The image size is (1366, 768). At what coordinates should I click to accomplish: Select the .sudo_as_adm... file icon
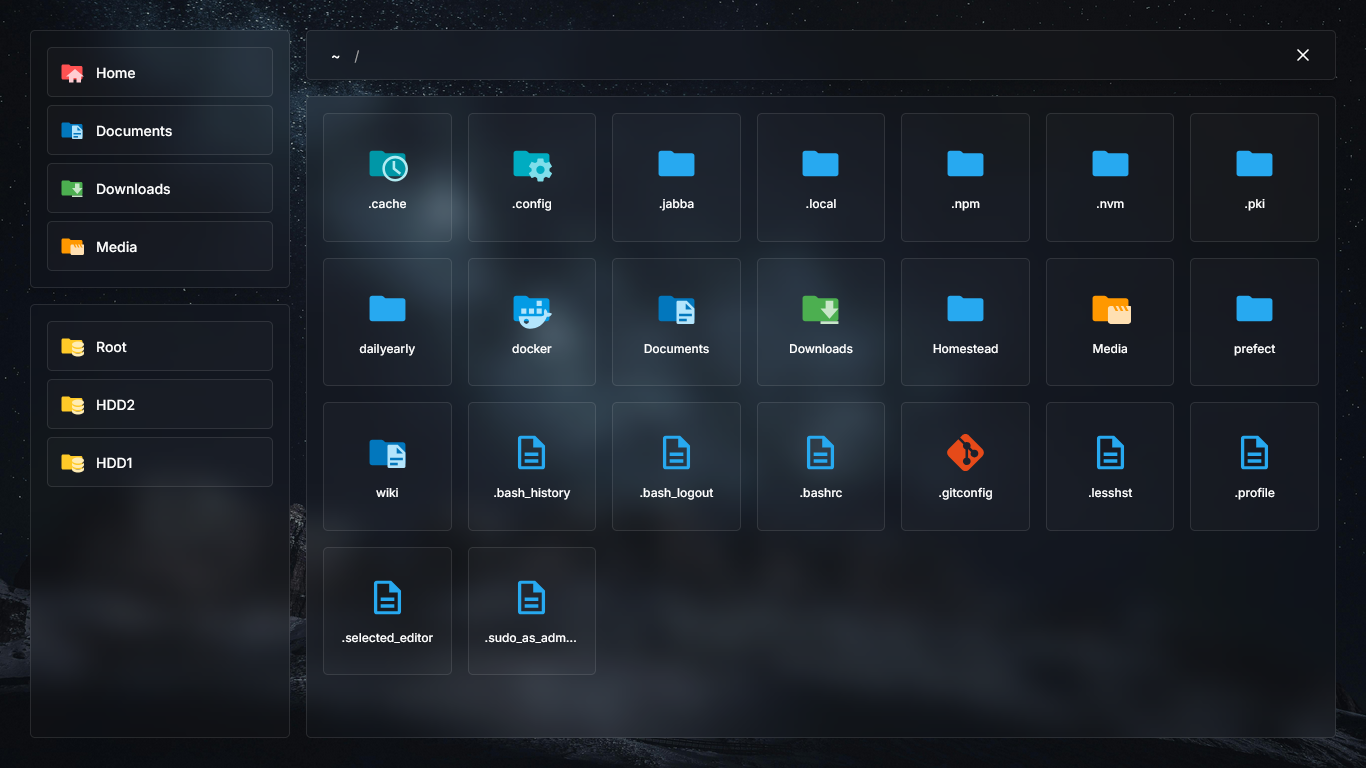(x=532, y=598)
